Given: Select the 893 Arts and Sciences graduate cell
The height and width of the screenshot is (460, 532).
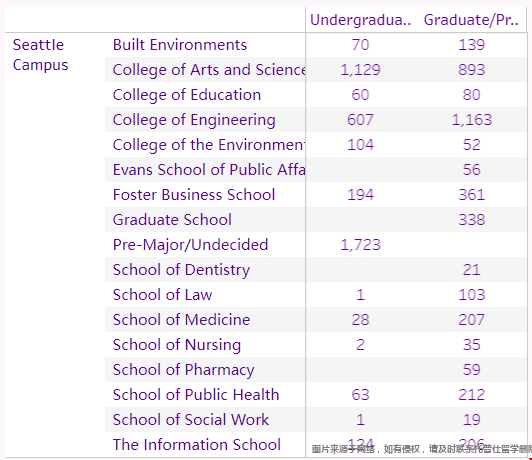Looking at the screenshot, I should pyautogui.click(x=472, y=70).
